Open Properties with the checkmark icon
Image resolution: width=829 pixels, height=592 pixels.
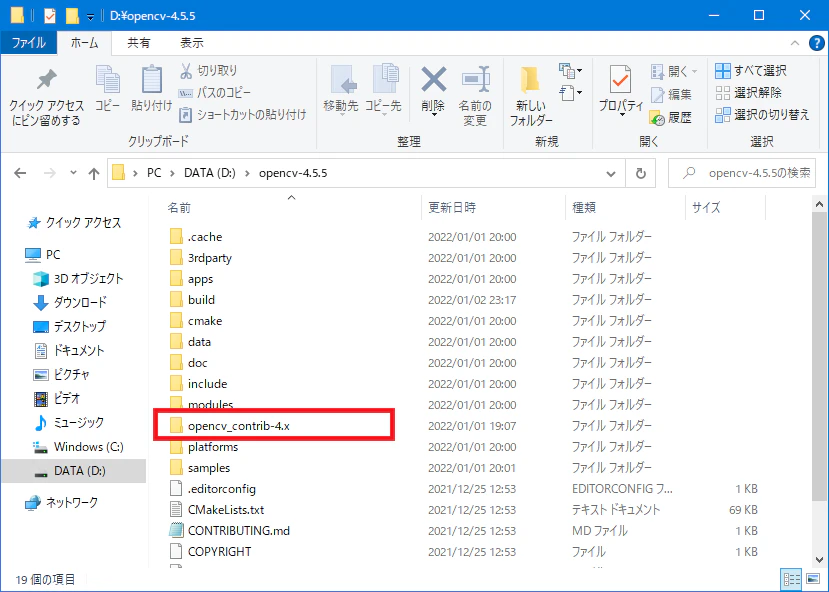621,89
